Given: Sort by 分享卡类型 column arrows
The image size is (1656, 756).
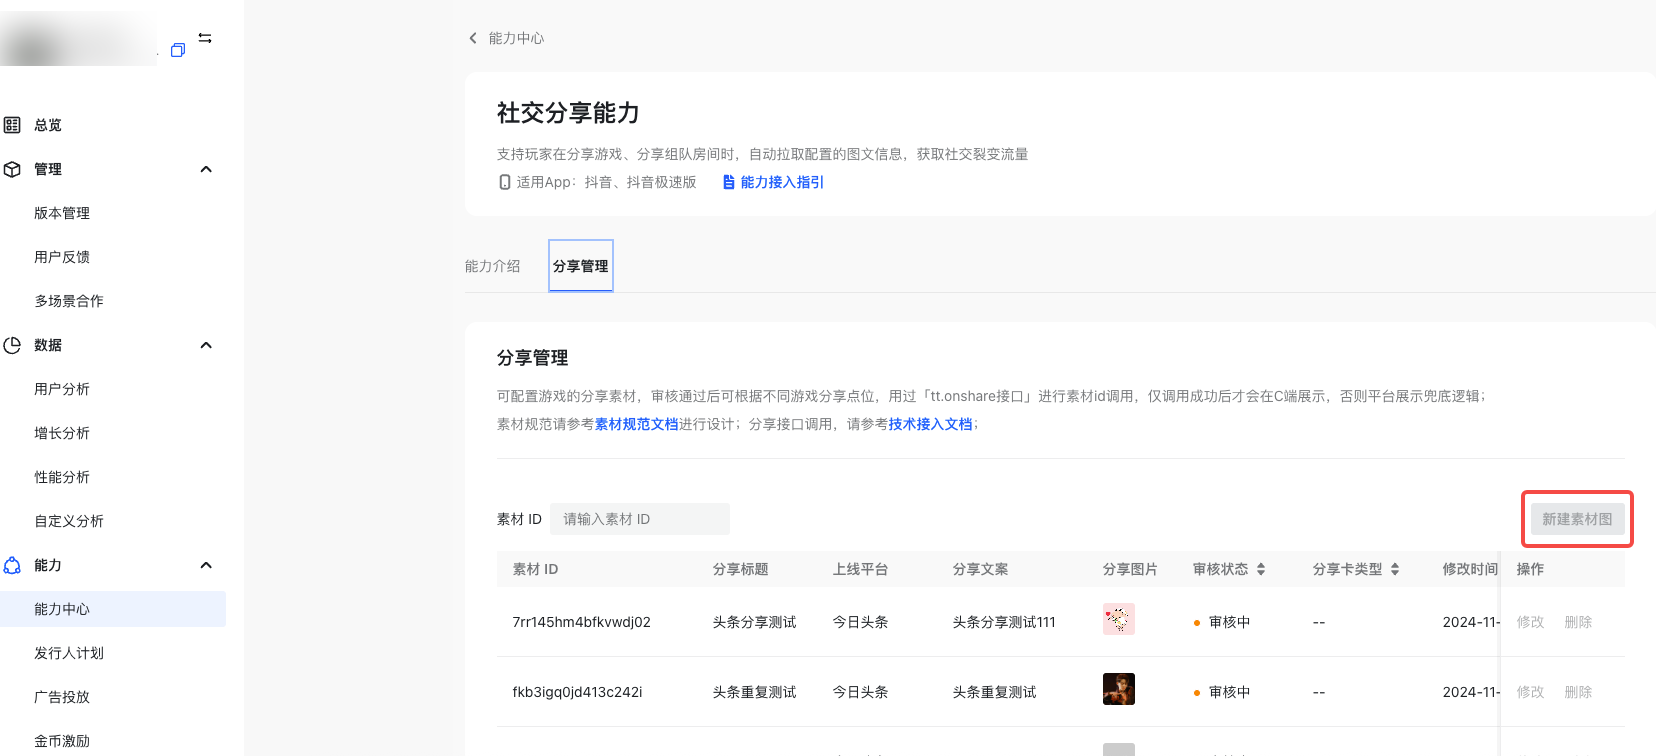Looking at the screenshot, I should [1395, 569].
